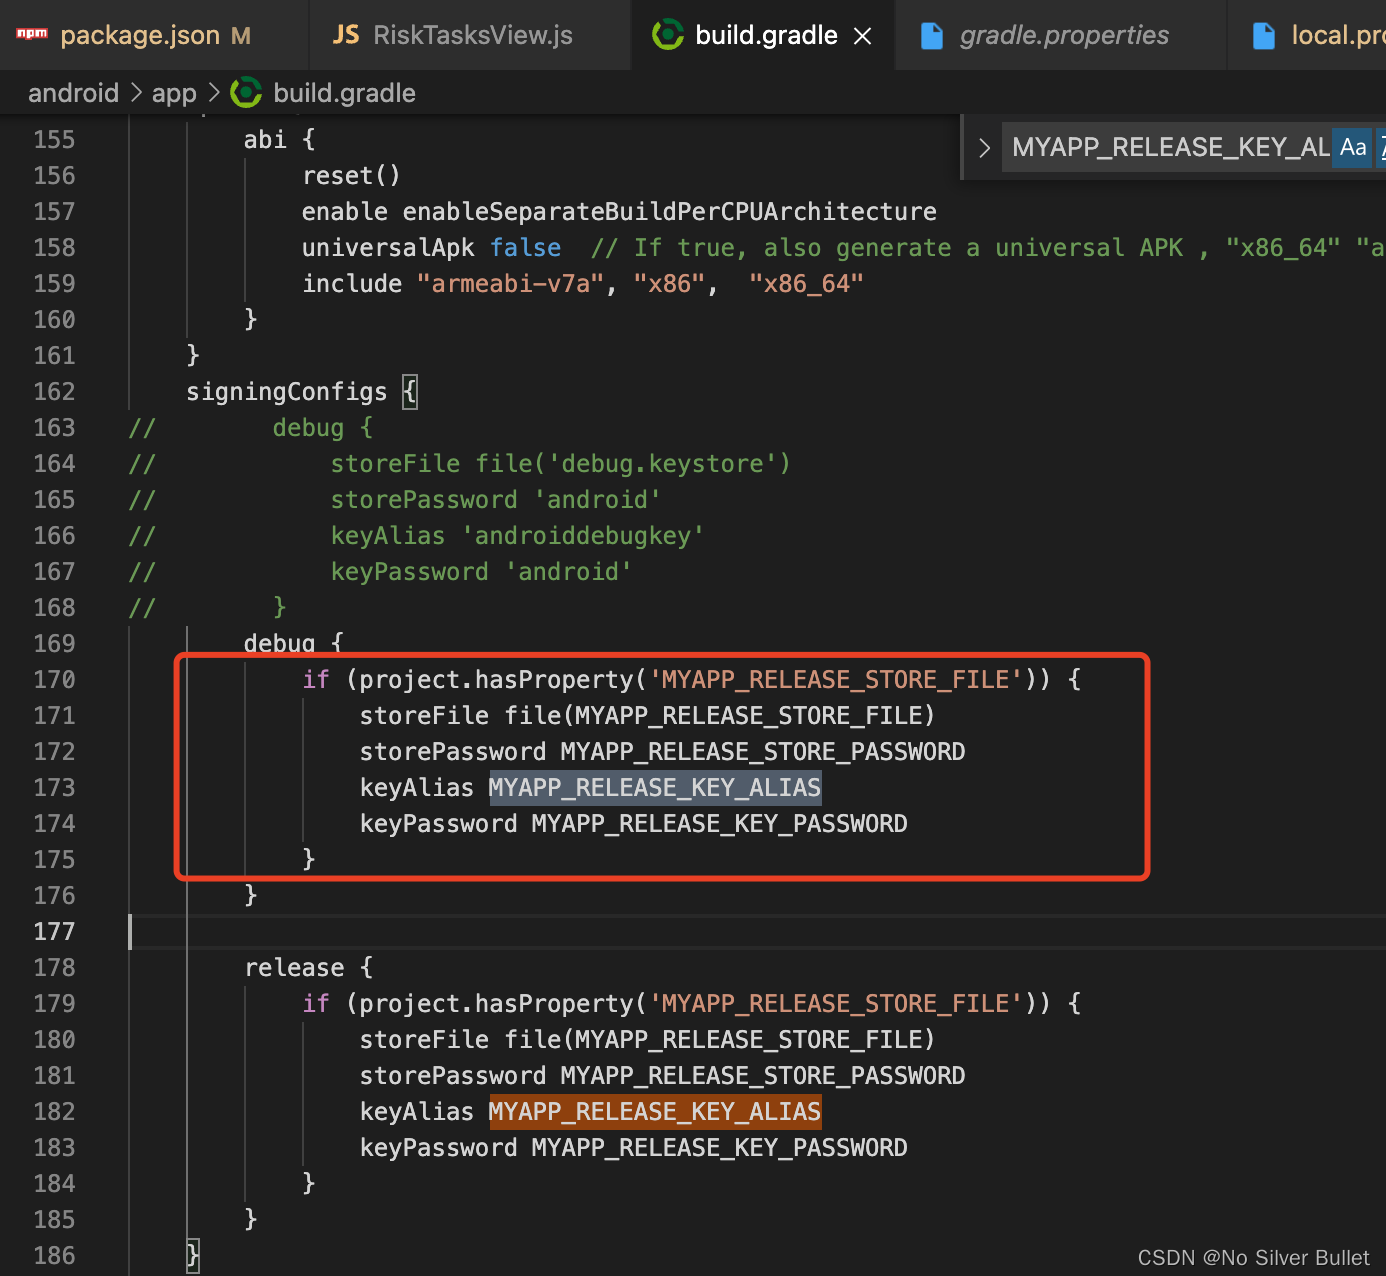
Task: Close the build.gradle tab
Action: pyautogui.click(x=862, y=34)
